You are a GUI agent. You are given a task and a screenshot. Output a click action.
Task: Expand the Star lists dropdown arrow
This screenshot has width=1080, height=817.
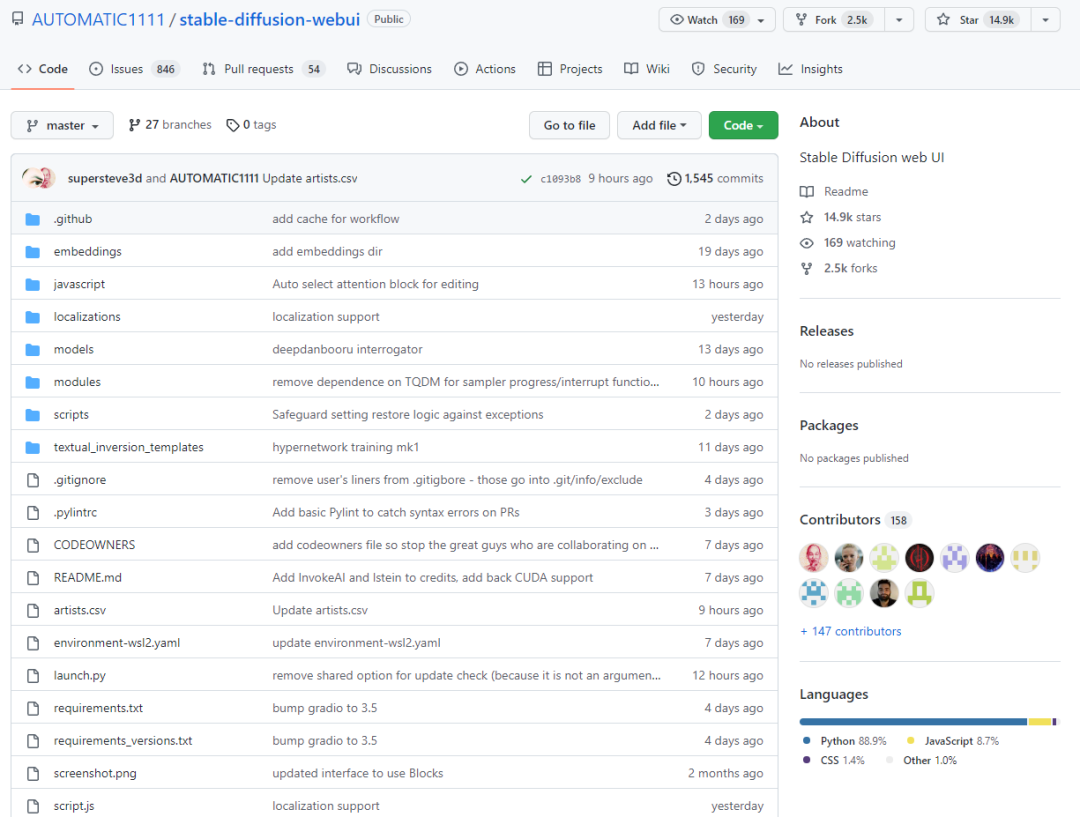[x=1046, y=20]
